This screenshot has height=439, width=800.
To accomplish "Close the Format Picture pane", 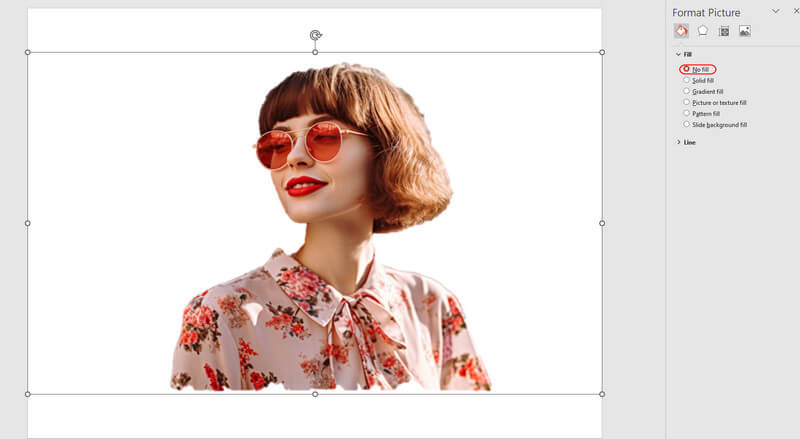I will tap(795, 11).
